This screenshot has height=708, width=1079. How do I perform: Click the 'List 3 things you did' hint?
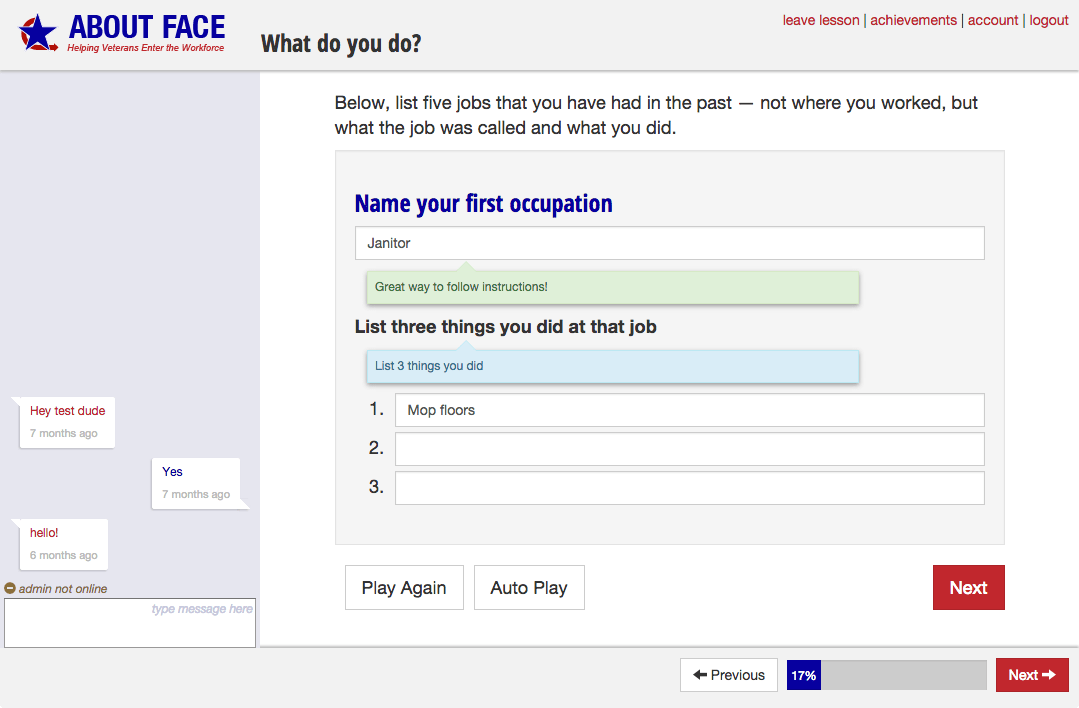tap(612, 366)
